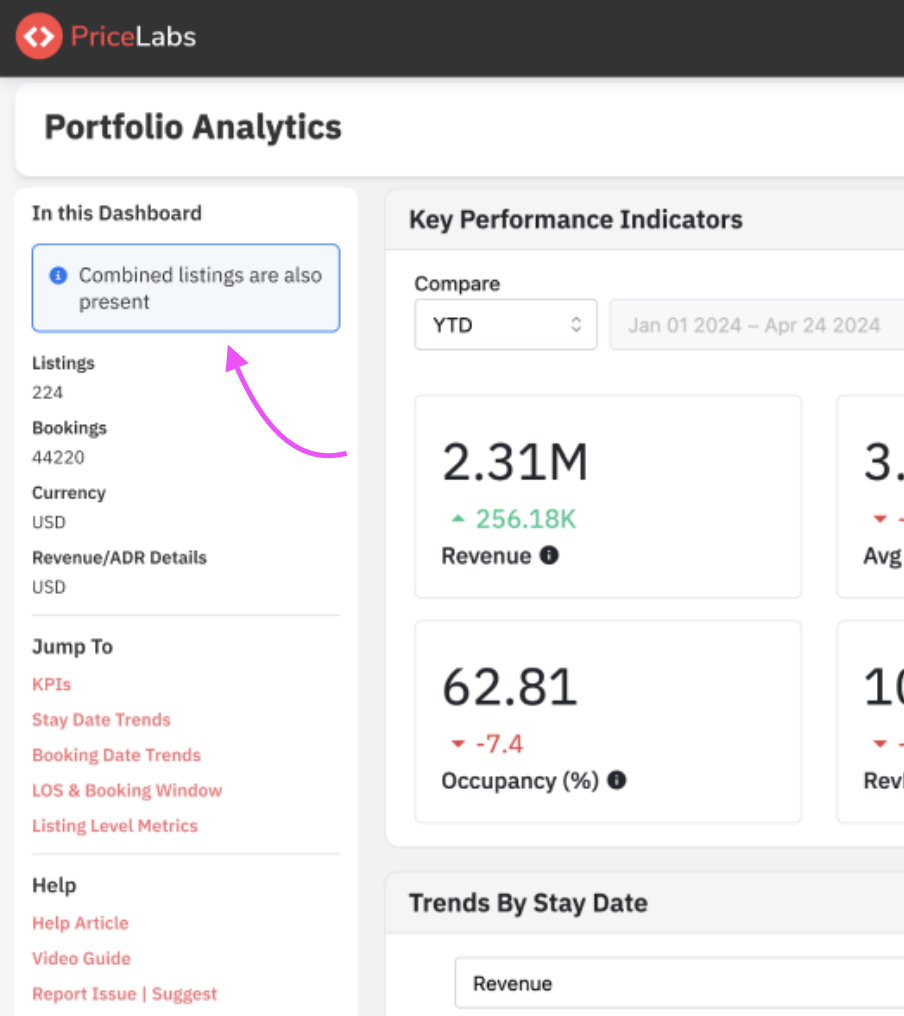Click the Trends By Stay Date heading
The image size is (904, 1016).
coord(529,903)
